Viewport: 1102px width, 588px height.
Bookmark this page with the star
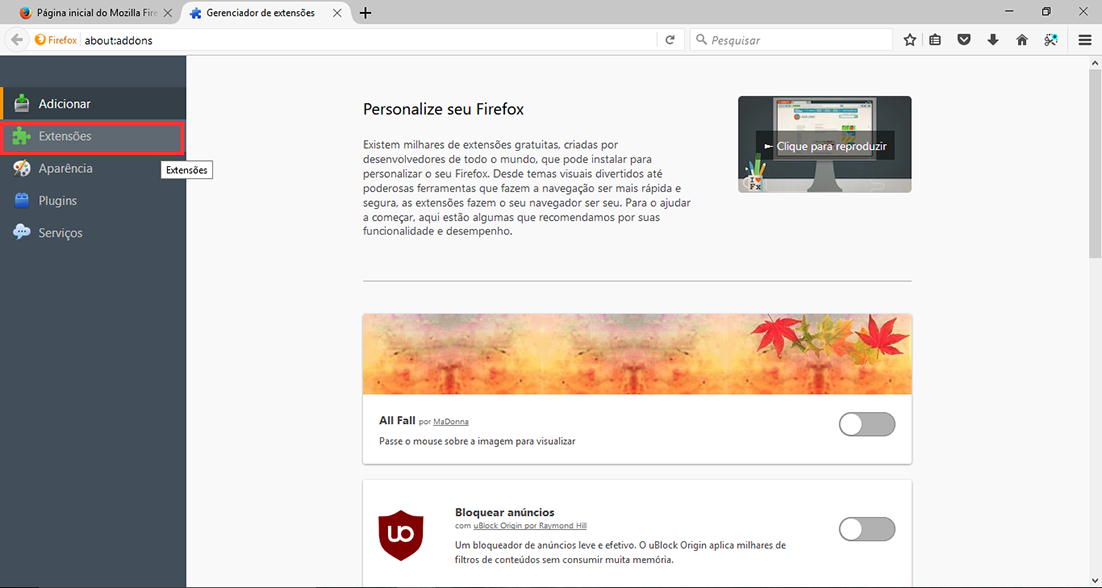click(909, 40)
